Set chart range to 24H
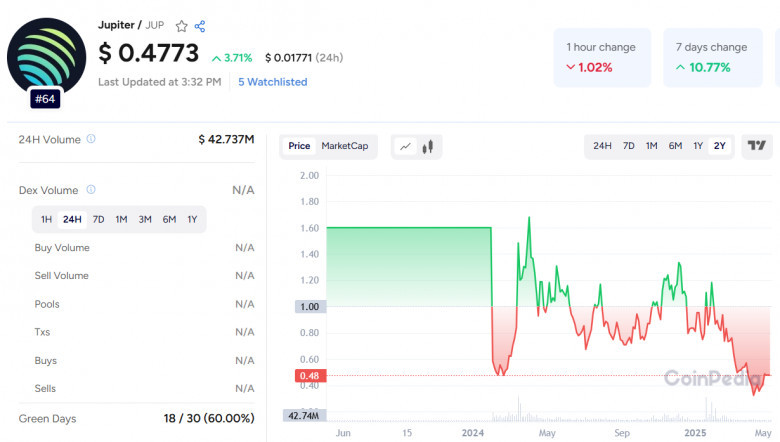This screenshot has width=780, height=442. (602, 146)
